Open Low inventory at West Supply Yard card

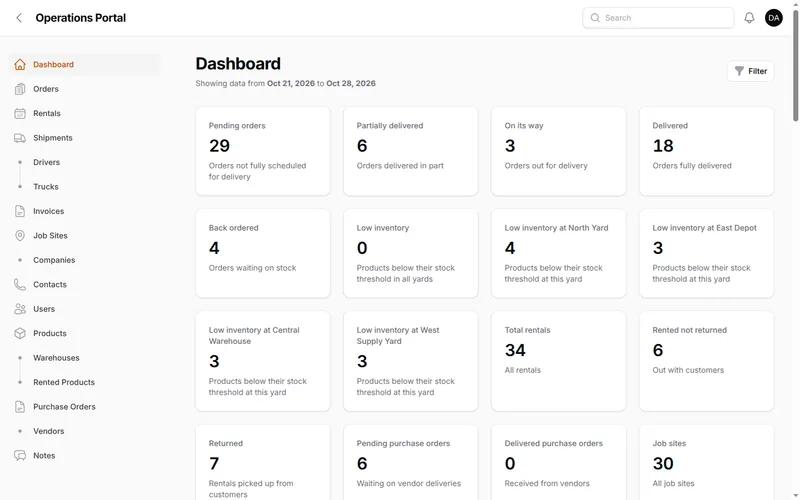[411, 361]
